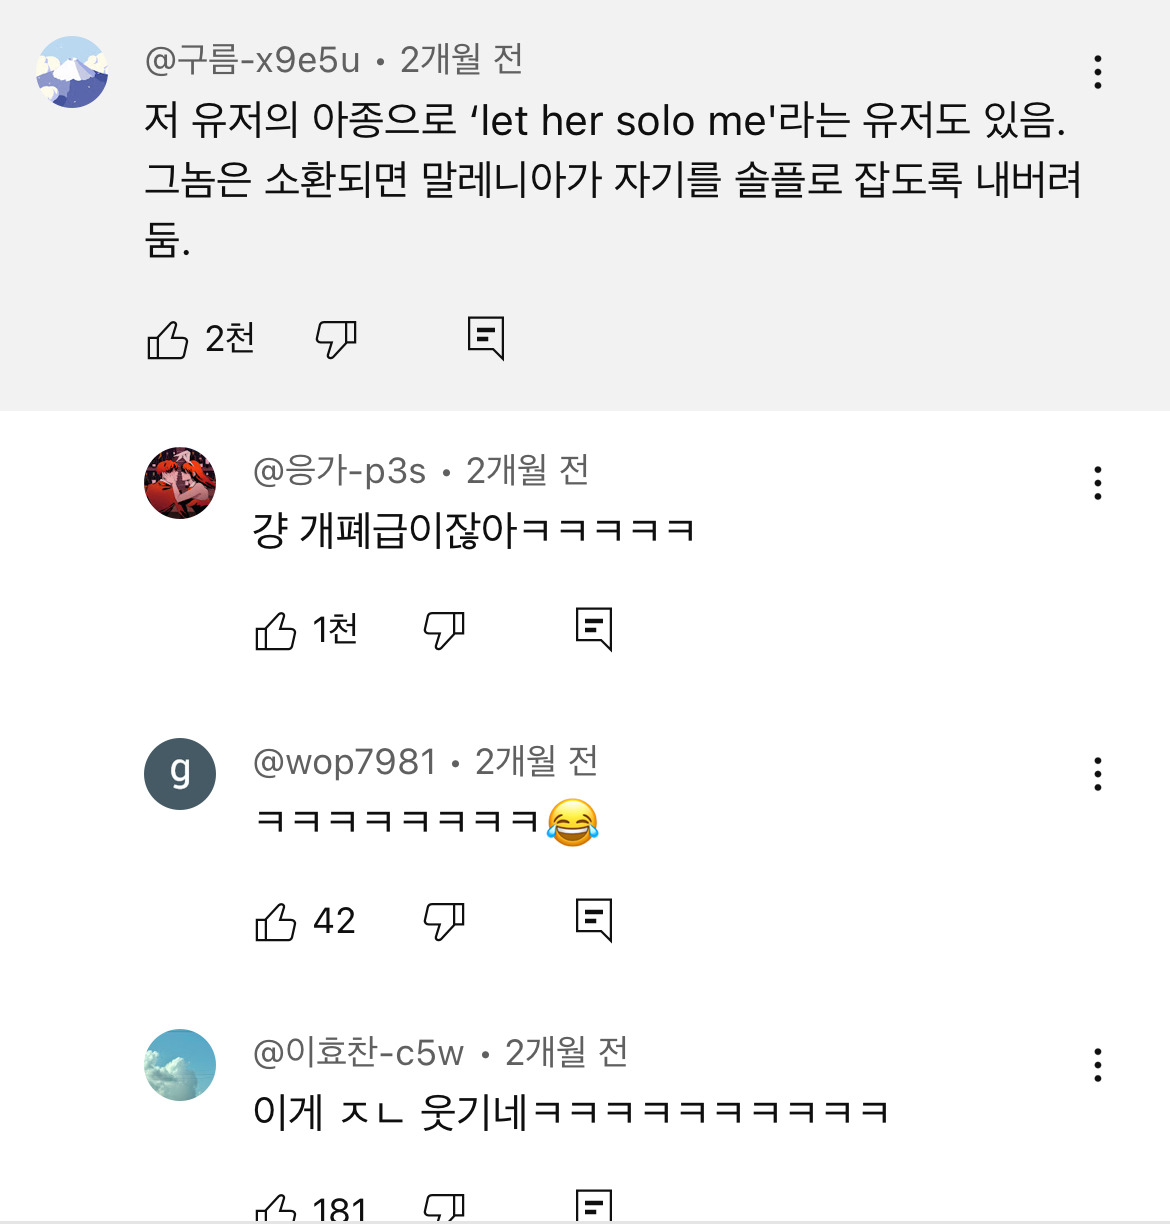Viewport: 1170px width, 1224px height.
Task: Dislike the comment by @구름-x9e5u
Action: tap(336, 340)
